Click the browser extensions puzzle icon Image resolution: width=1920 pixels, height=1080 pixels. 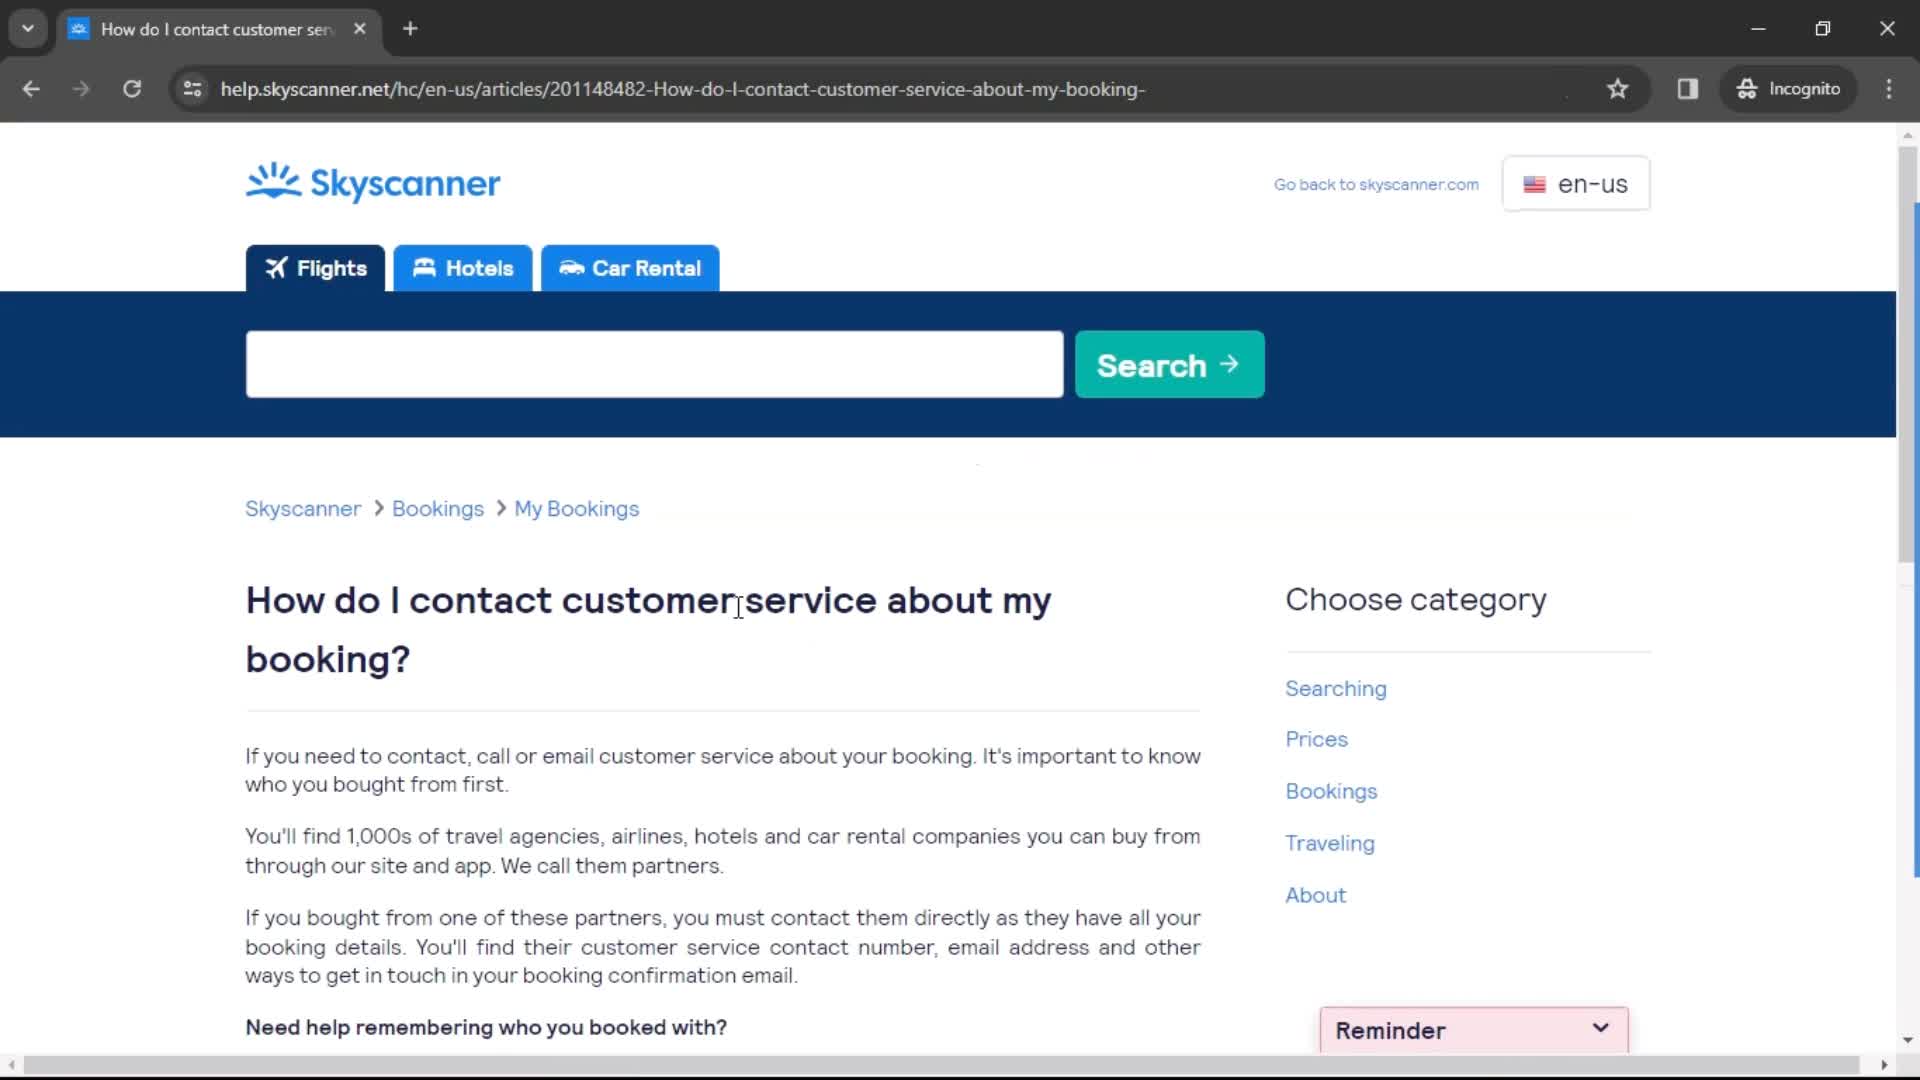click(x=1688, y=88)
